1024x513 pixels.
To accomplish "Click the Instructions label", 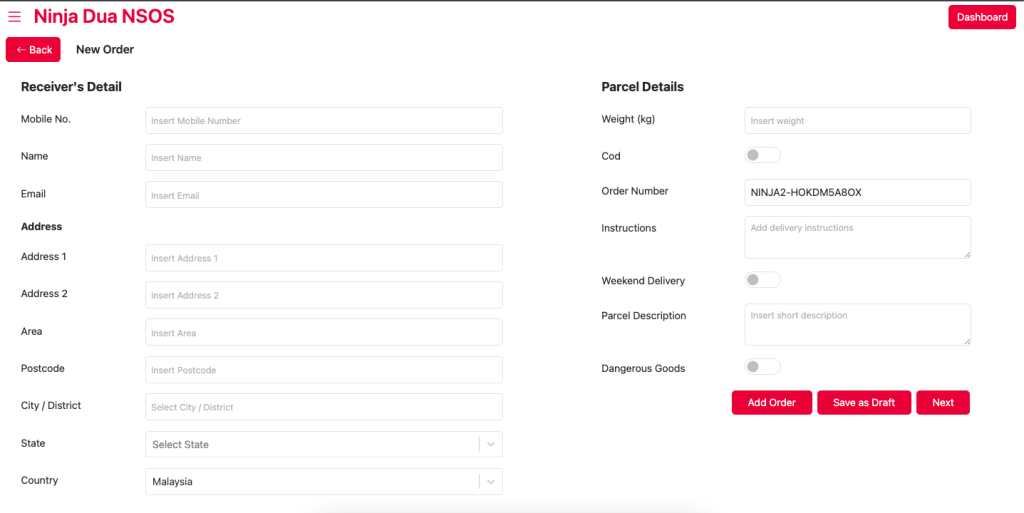I will point(629,228).
